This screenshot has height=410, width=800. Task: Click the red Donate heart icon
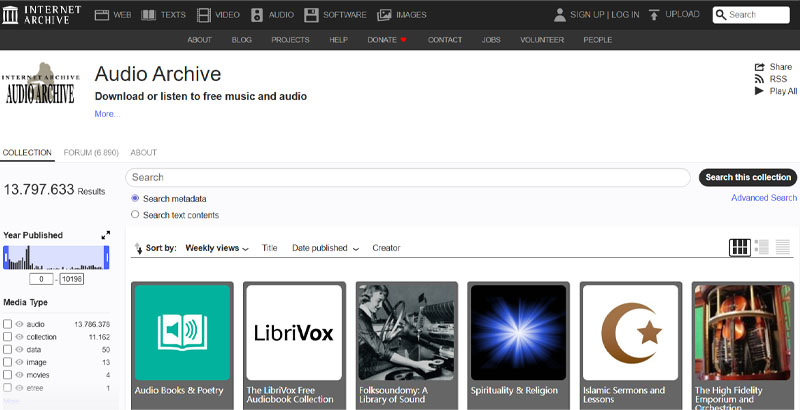(x=404, y=40)
